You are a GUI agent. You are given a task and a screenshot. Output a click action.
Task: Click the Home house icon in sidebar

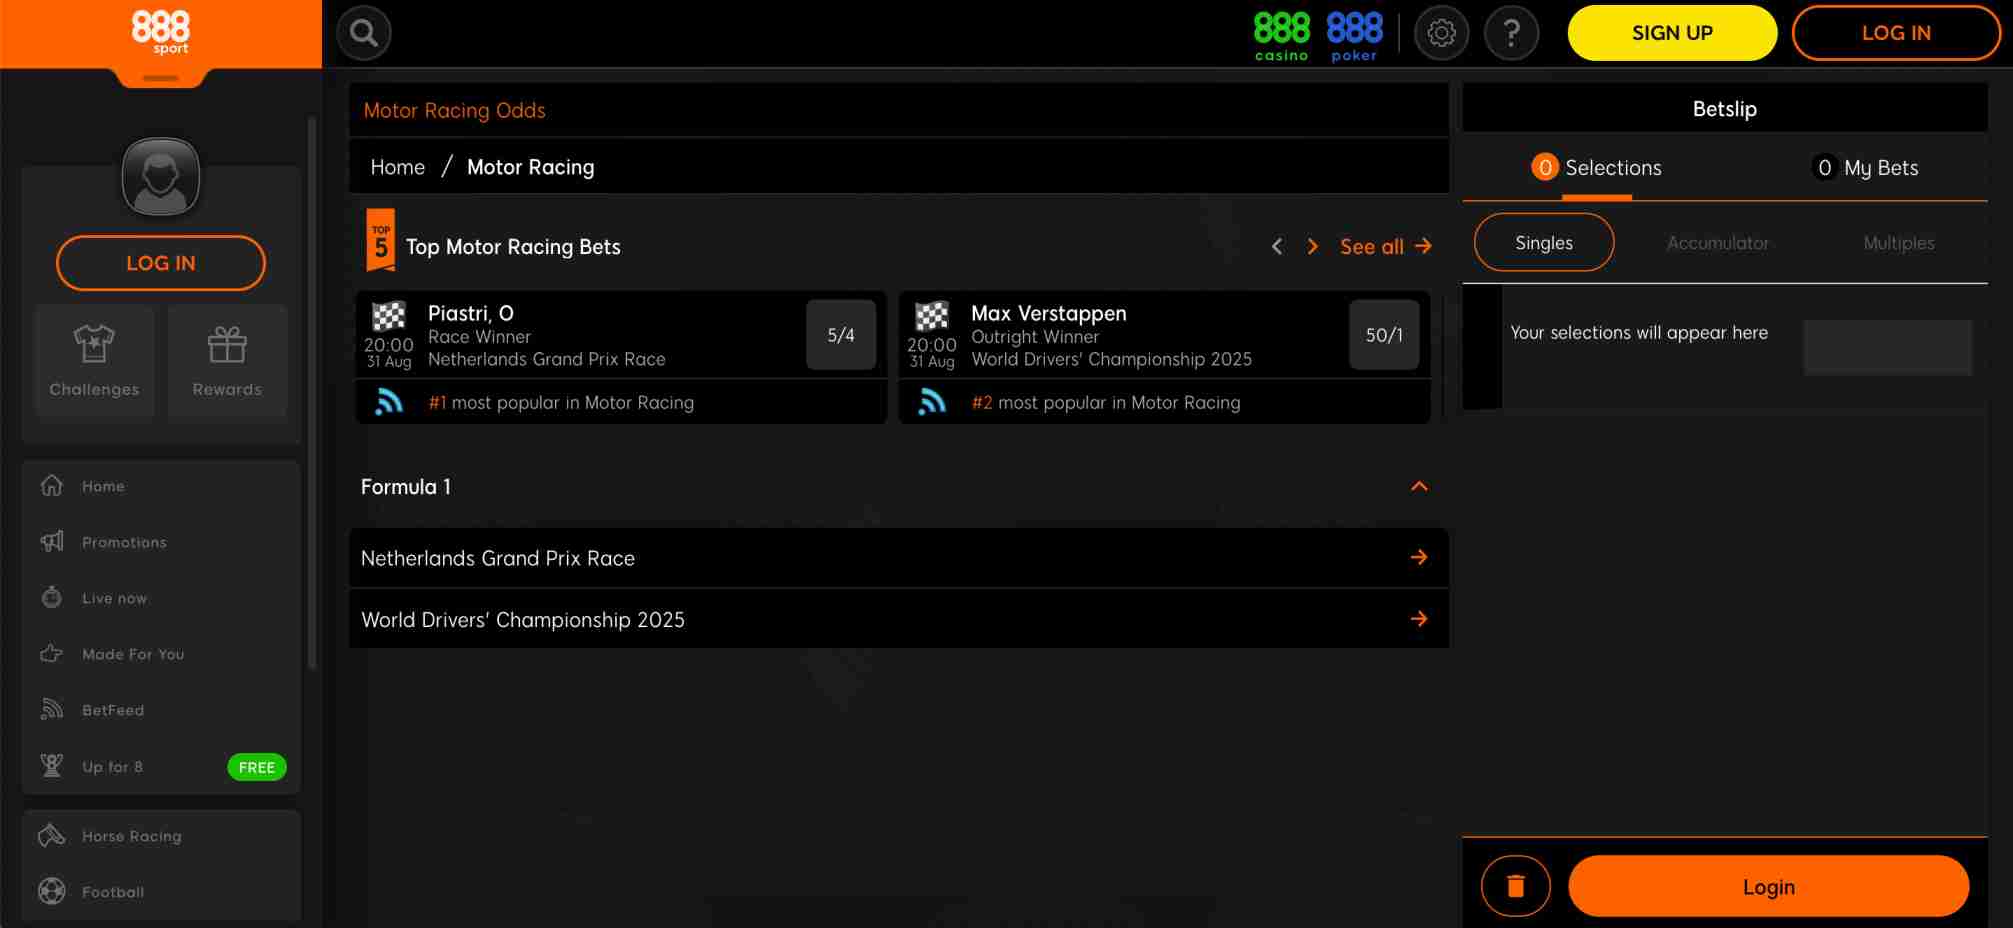tap(52, 485)
